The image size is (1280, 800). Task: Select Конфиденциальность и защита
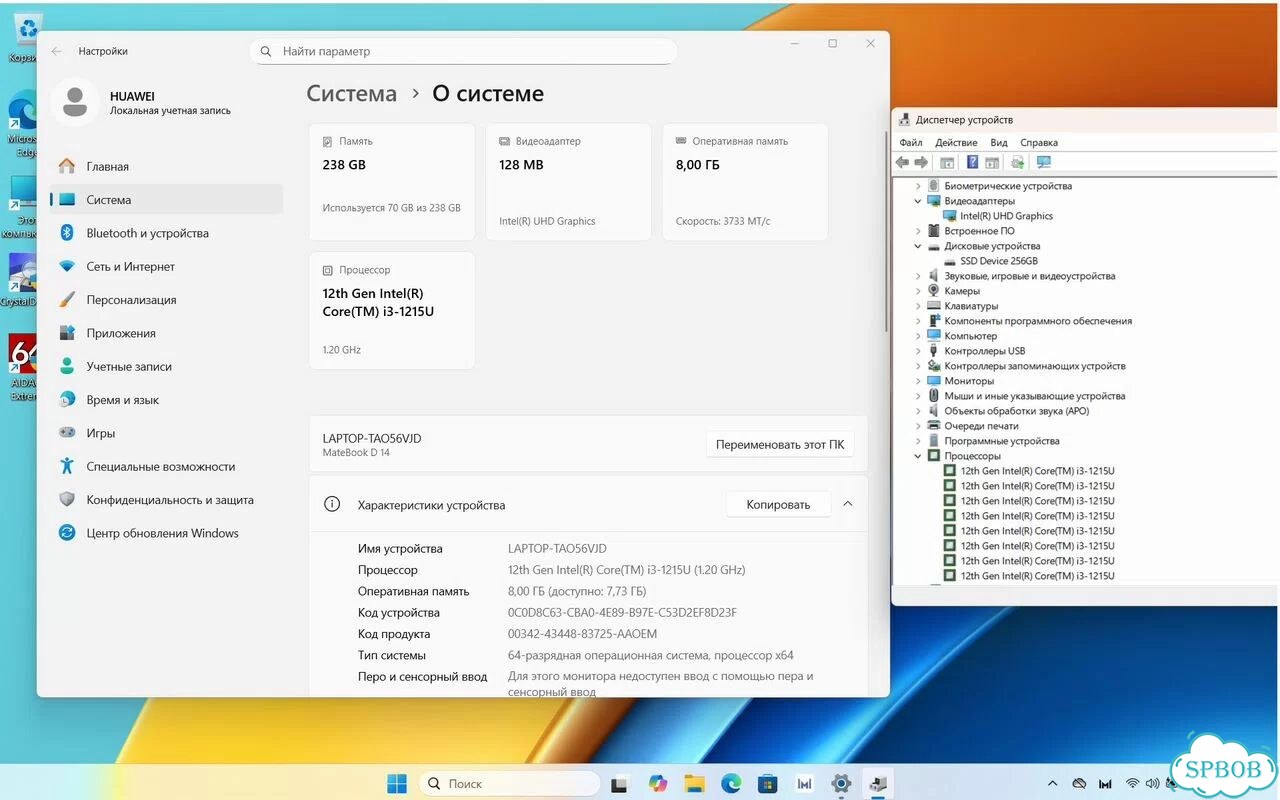[166, 500]
